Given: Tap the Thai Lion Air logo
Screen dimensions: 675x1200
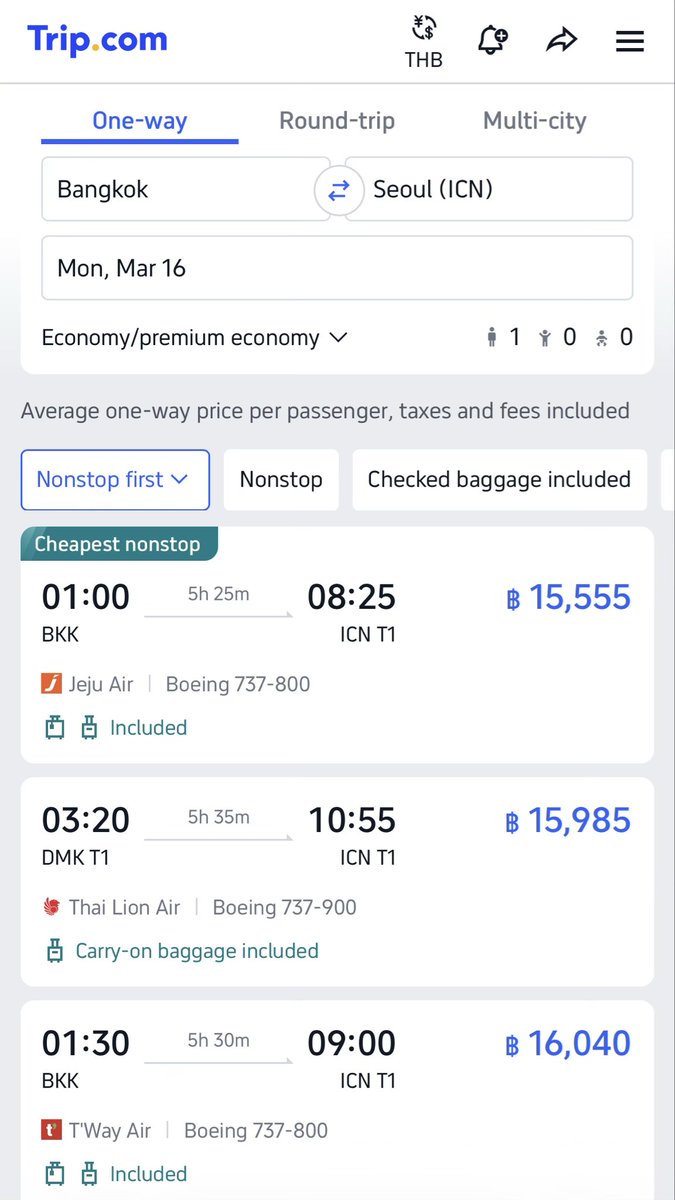Looking at the screenshot, I should (52, 908).
